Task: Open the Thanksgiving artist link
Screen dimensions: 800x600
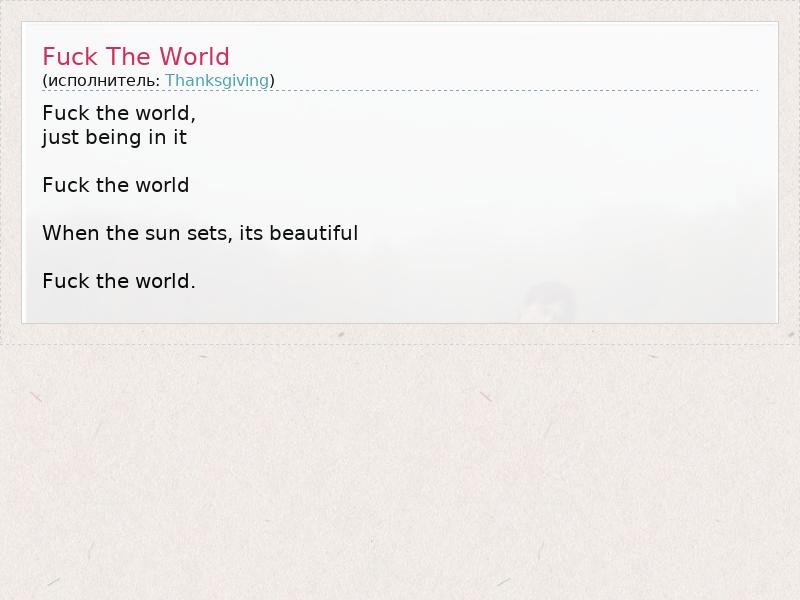Action: (217, 80)
